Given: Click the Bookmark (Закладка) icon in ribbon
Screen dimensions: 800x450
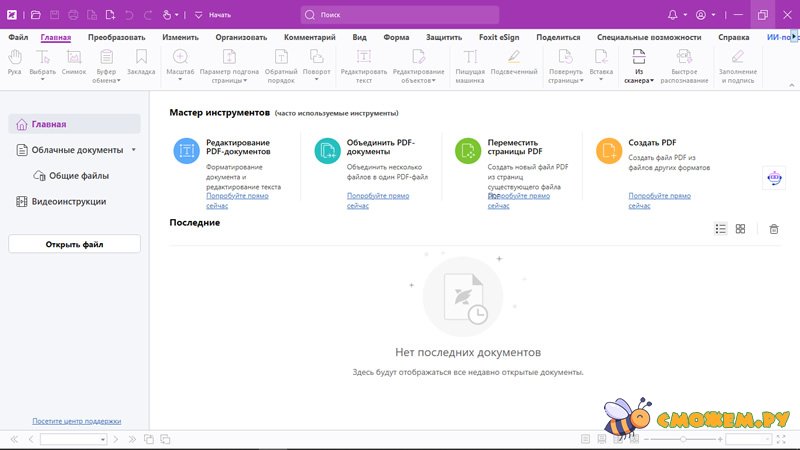Looking at the screenshot, I should coord(141,63).
